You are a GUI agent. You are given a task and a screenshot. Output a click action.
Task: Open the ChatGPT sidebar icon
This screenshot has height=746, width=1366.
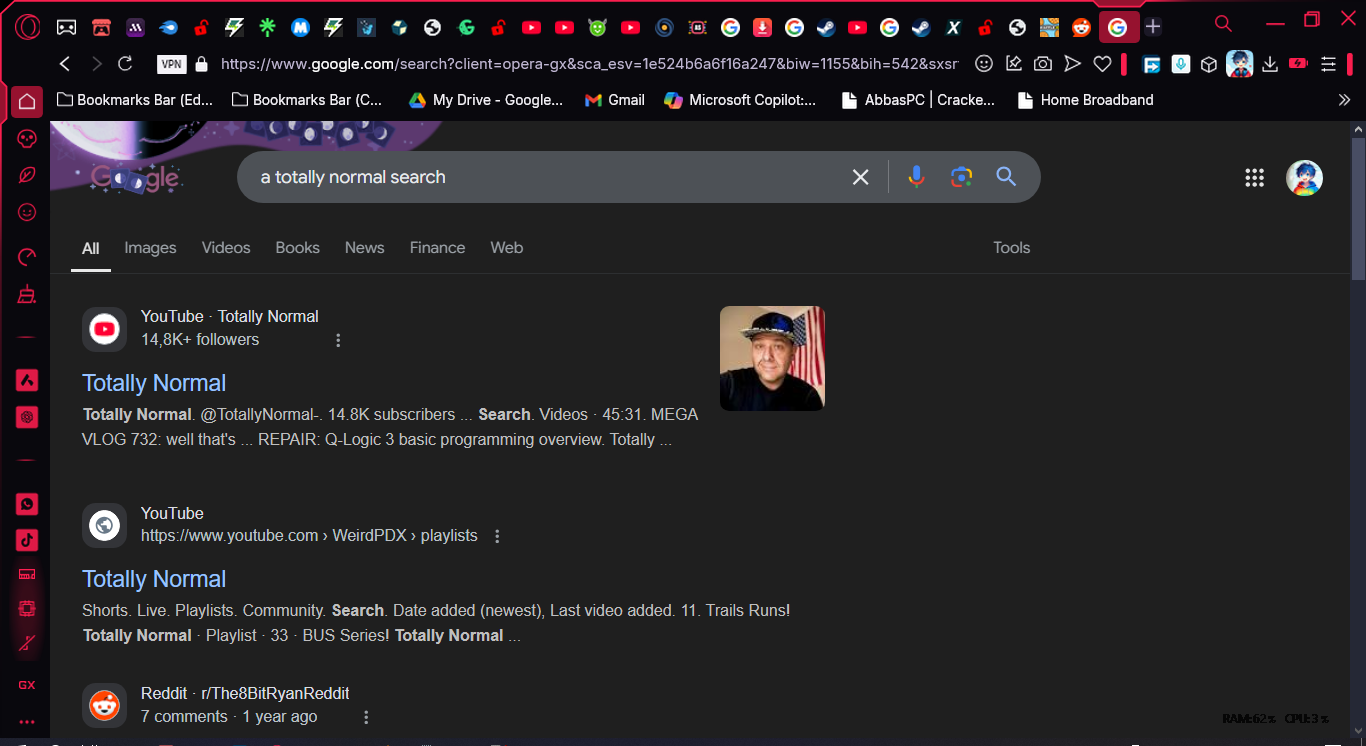27,417
